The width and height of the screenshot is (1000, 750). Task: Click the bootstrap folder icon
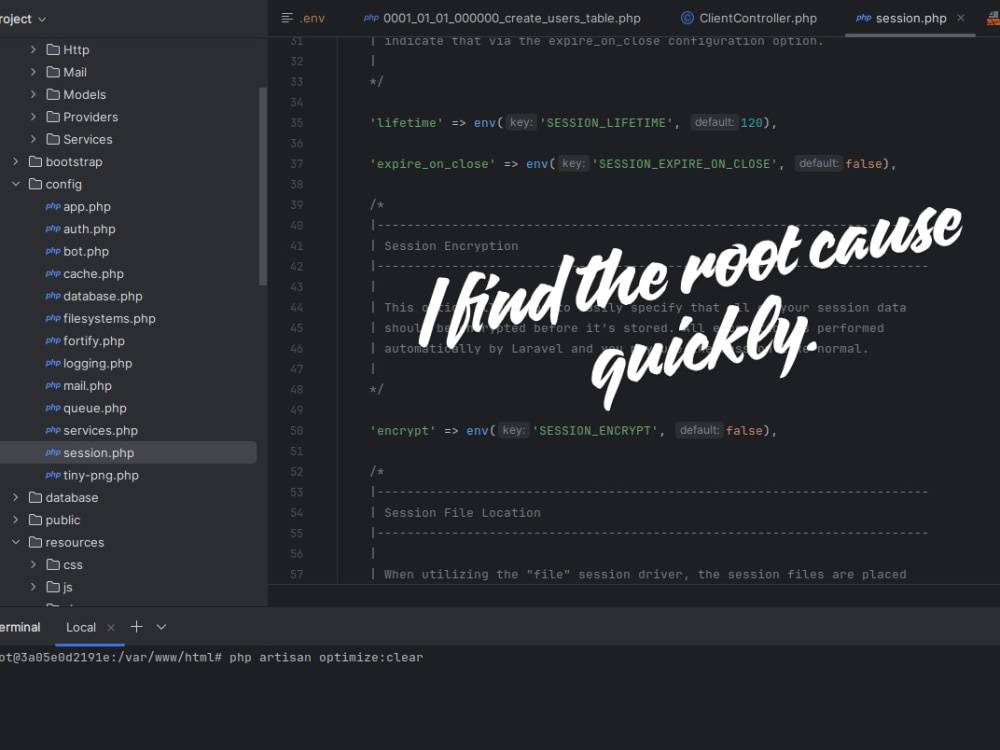click(x=35, y=162)
